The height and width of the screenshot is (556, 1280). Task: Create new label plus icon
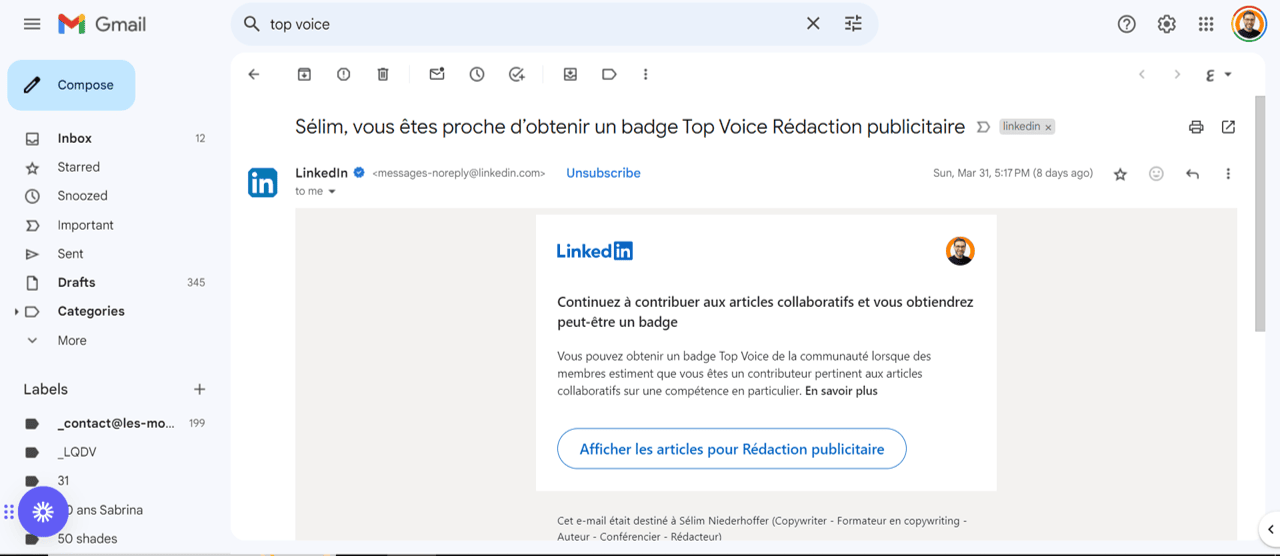(199, 389)
